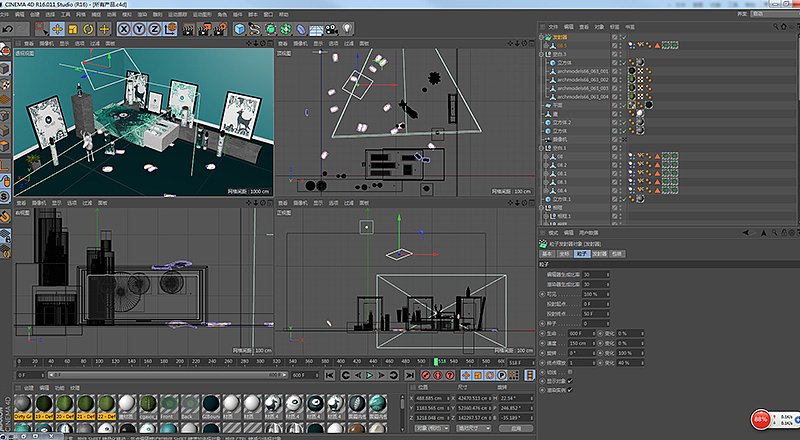The height and width of the screenshot is (440, 800).
Task: Enable the Snap 'S' icon
Action: (x=5, y=196)
